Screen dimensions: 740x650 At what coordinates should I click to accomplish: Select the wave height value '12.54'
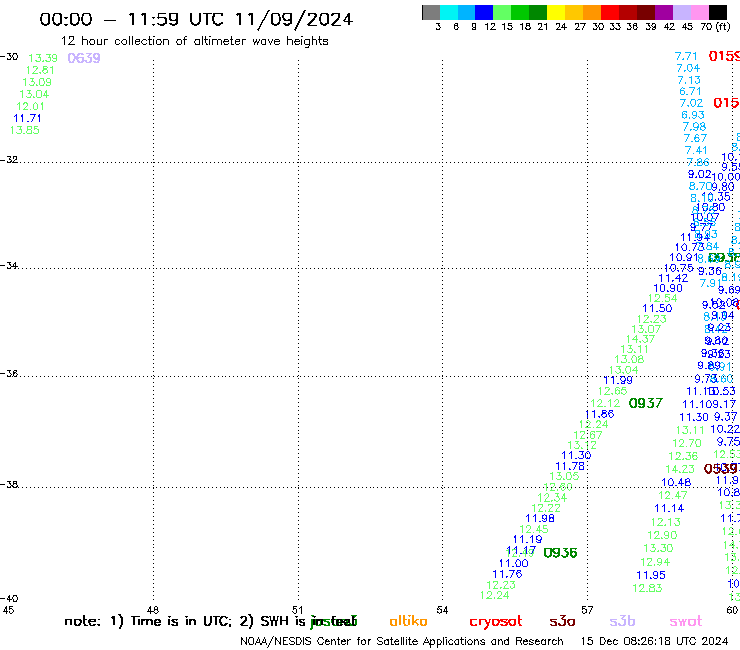click(x=663, y=298)
